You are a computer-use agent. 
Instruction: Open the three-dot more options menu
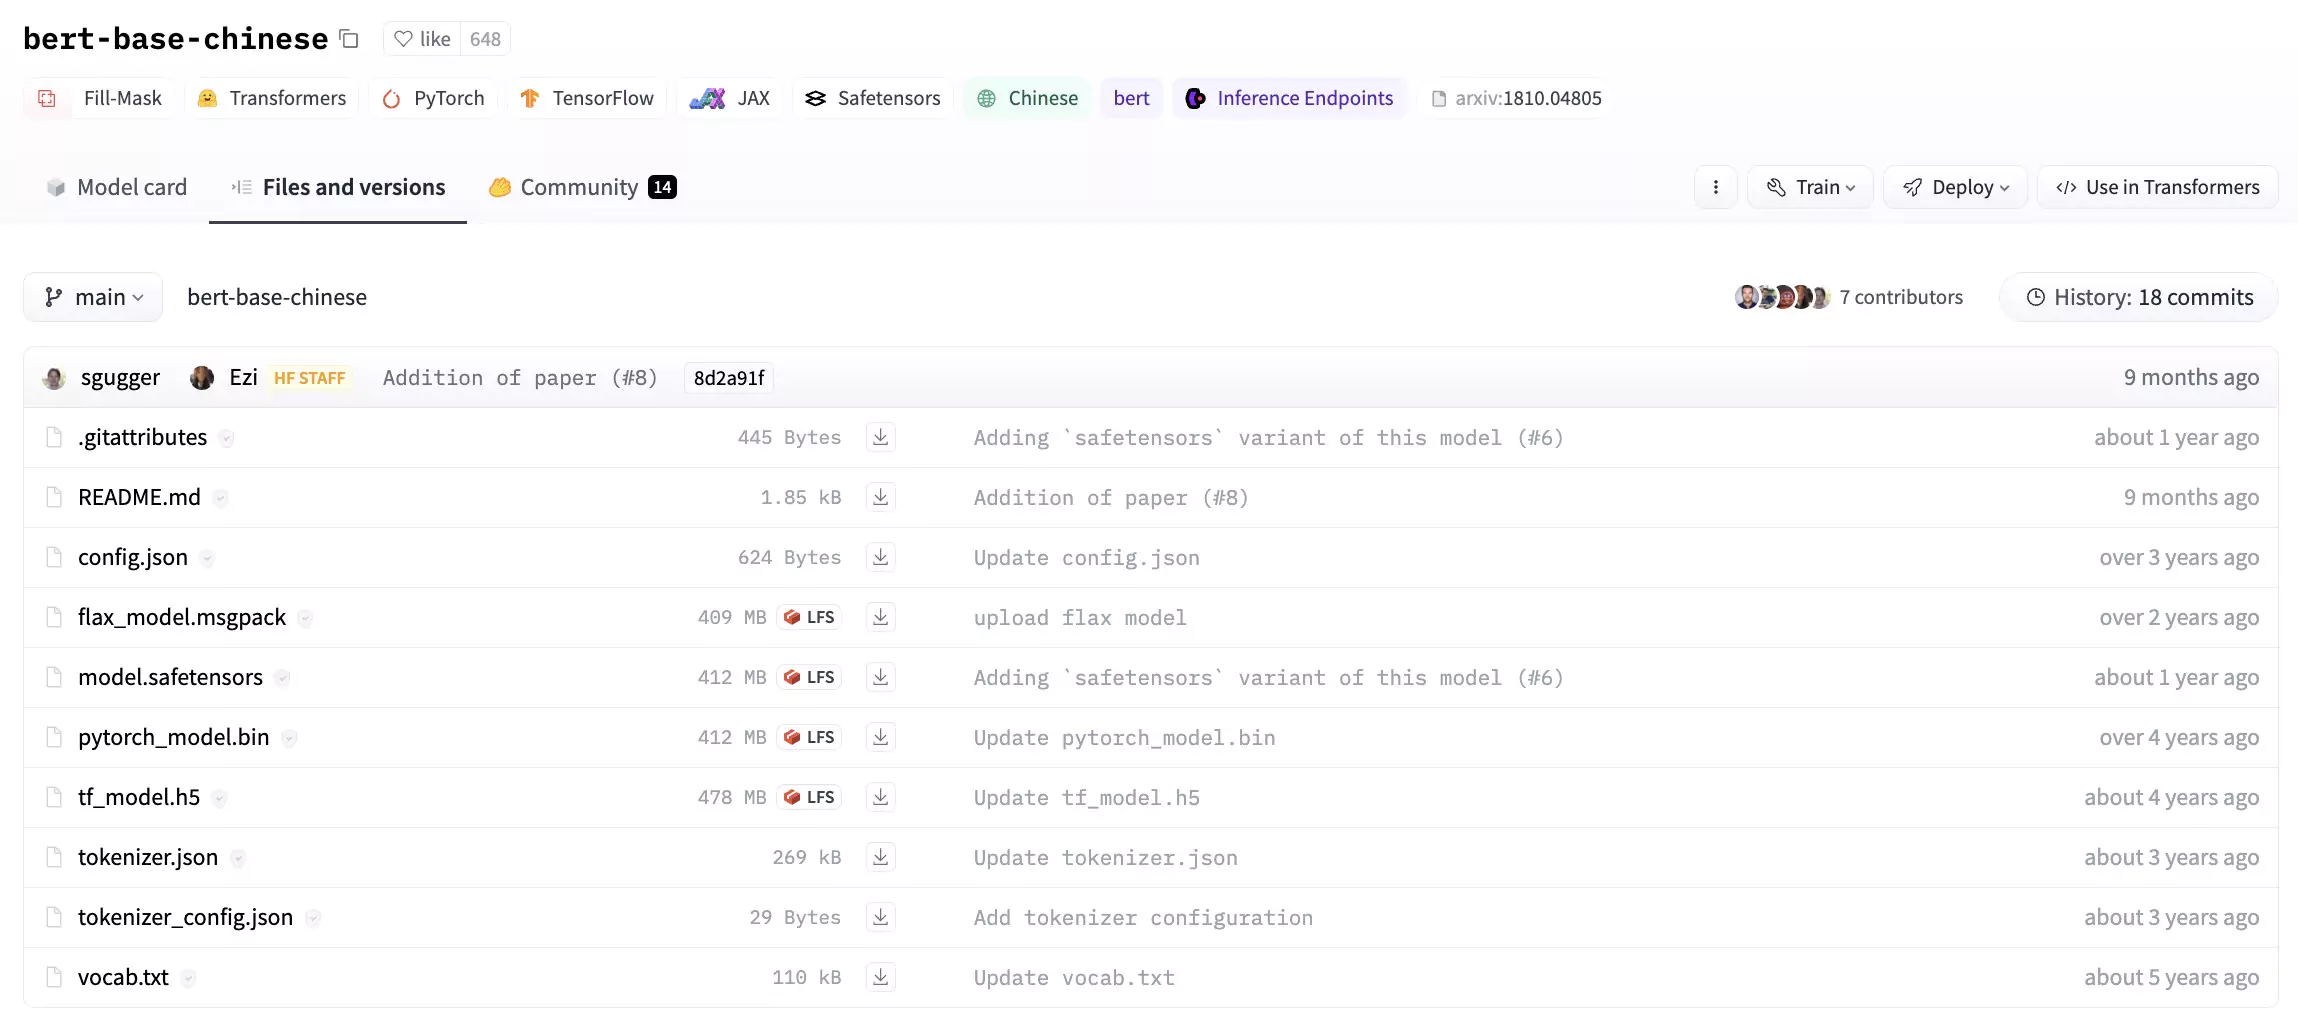[1716, 187]
